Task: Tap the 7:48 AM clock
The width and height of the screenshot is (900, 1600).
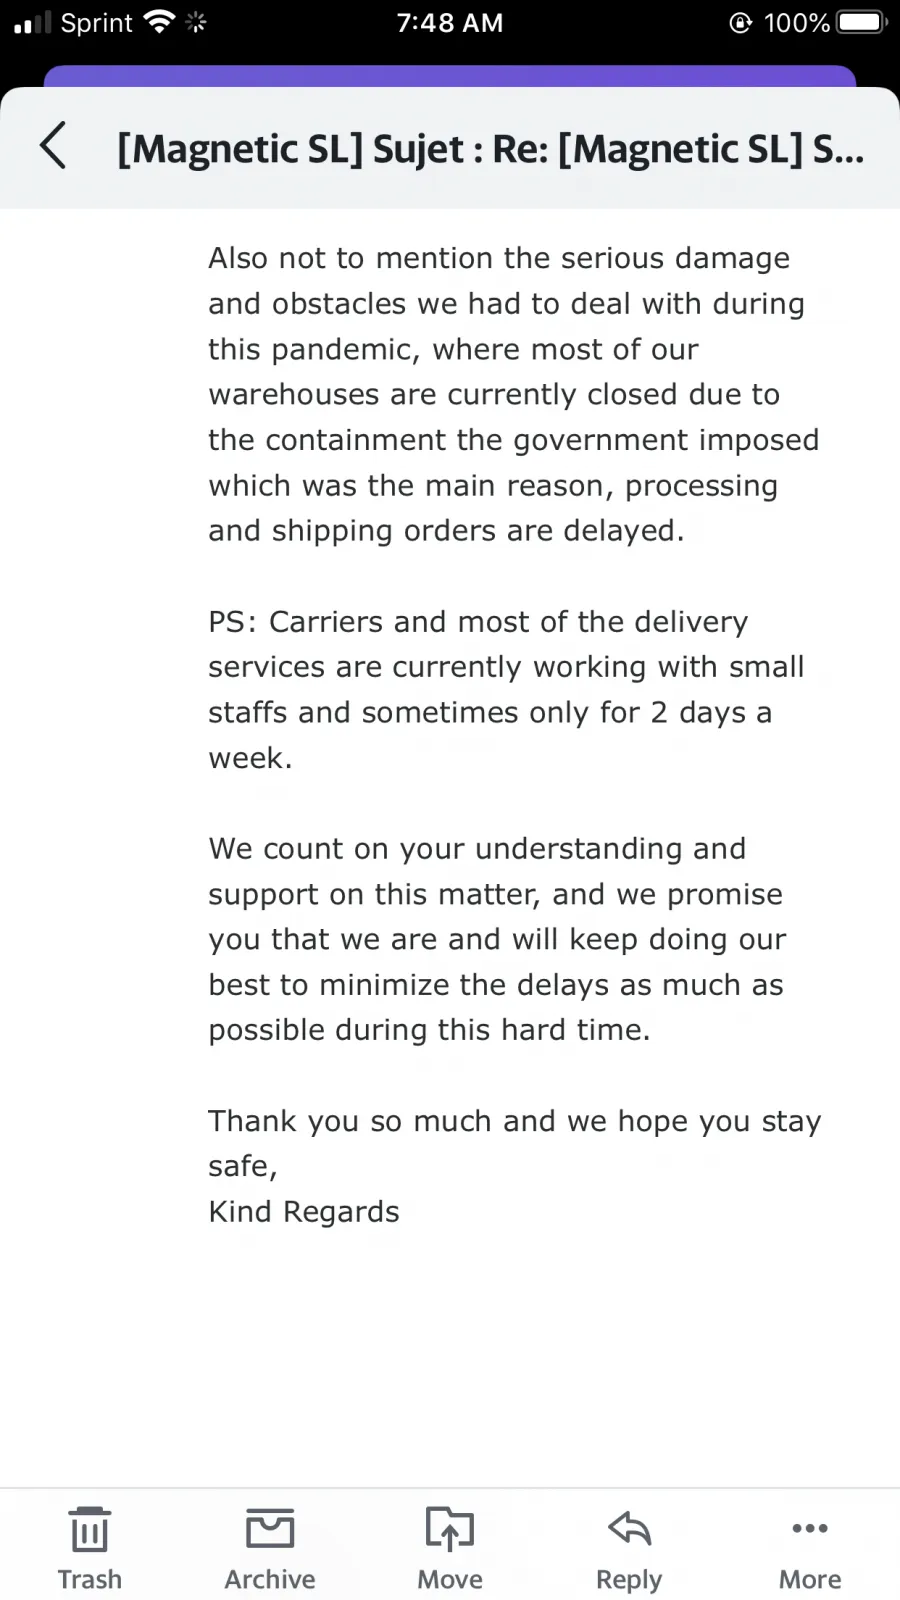Action: (450, 22)
